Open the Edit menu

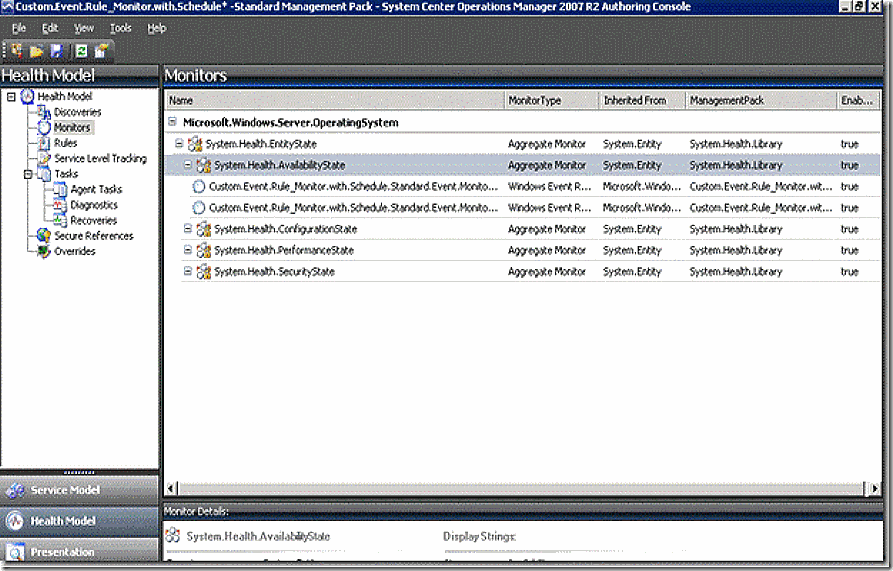click(50, 28)
